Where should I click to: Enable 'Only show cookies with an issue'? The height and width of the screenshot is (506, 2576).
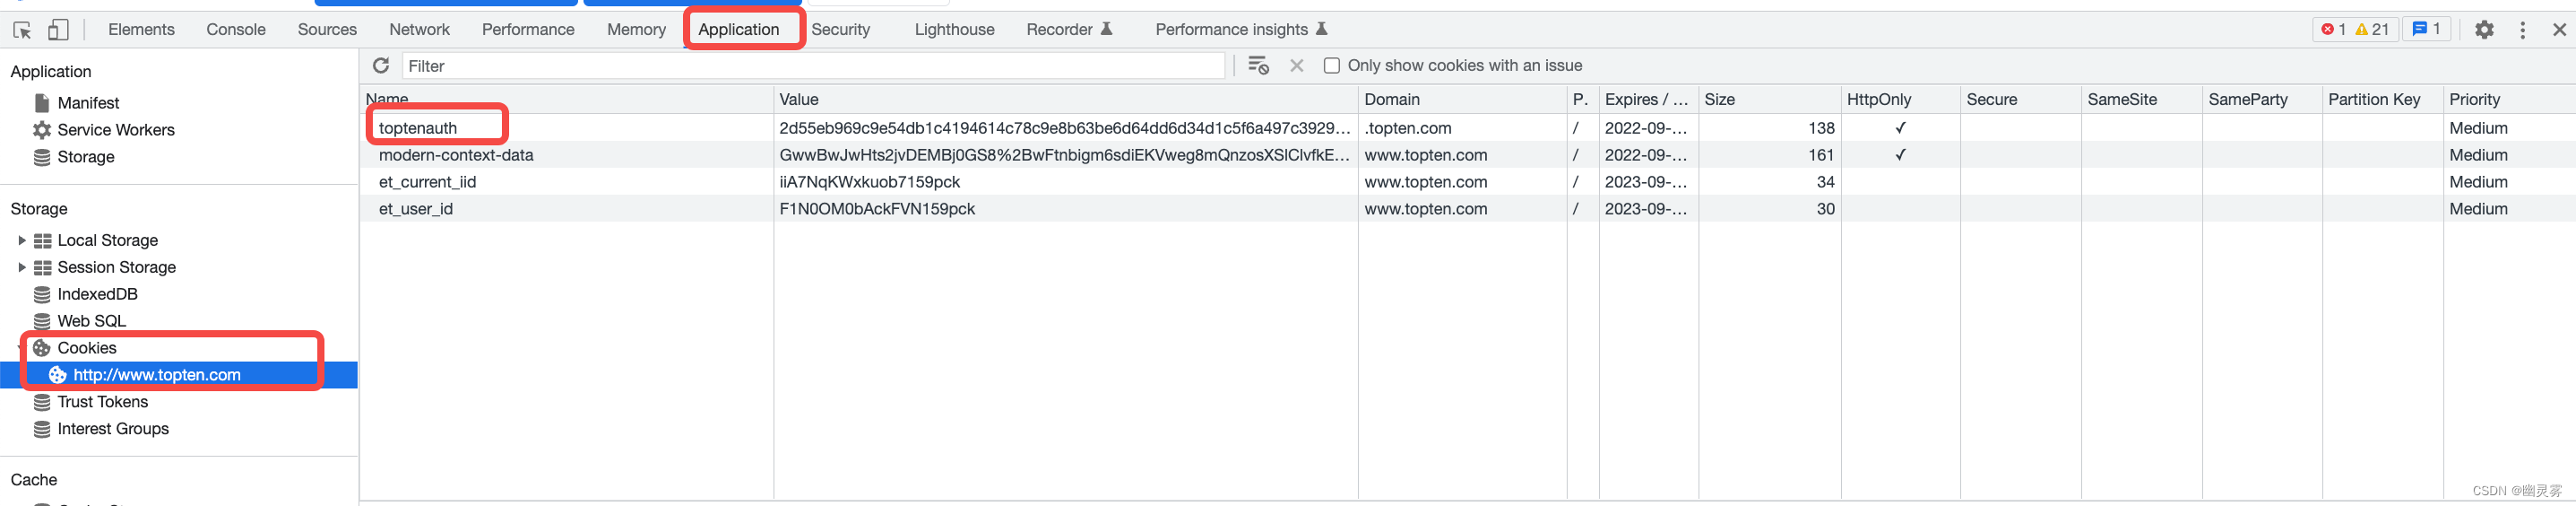pos(1332,66)
